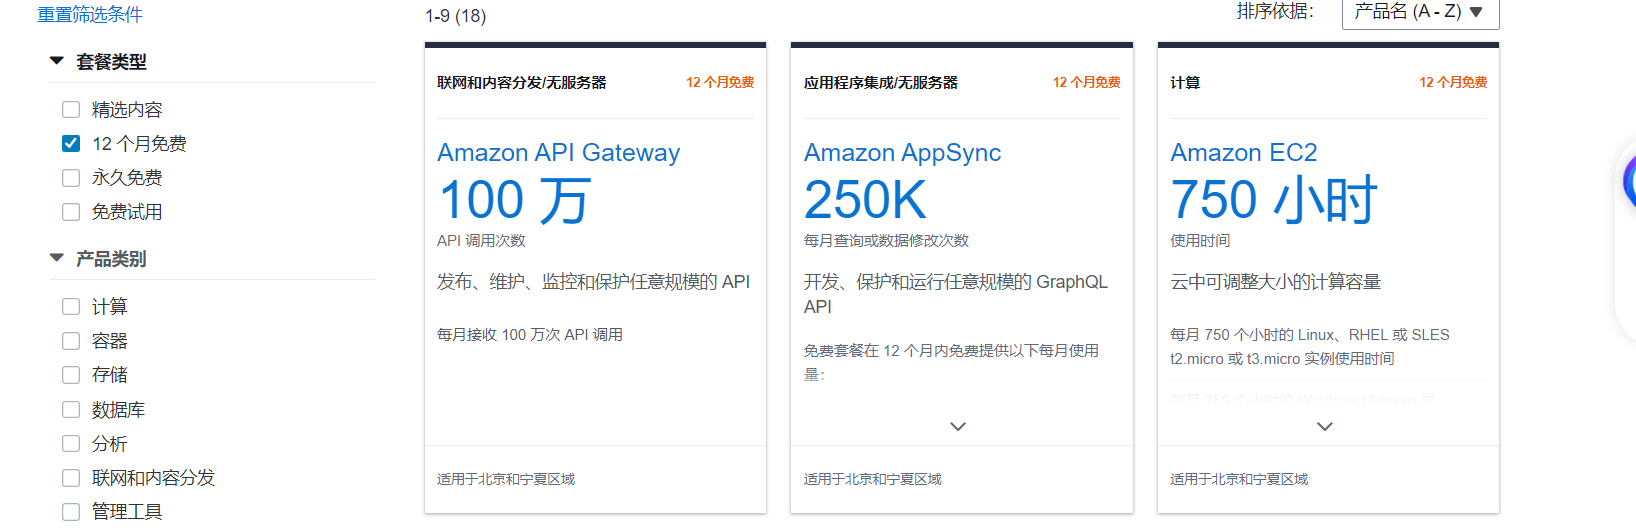The width and height of the screenshot is (1636, 531).
Task: Open the 产品名 (A - Z) sort dropdown
Action: [x=1420, y=13]
